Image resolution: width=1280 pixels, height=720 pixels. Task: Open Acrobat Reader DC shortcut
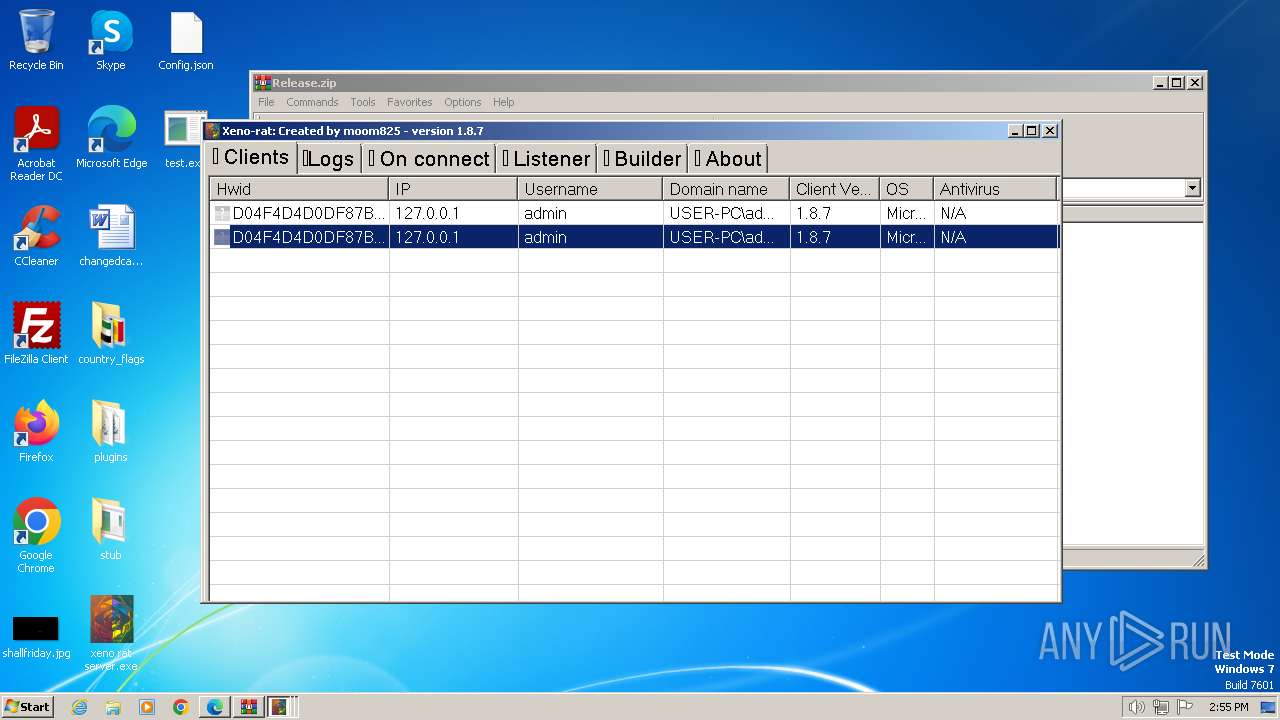[x=36, y=143]
